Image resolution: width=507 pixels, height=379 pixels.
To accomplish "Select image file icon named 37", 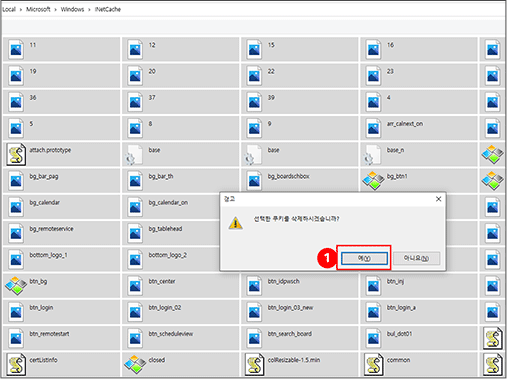I will pyautogui.click(x=135, y=102).
